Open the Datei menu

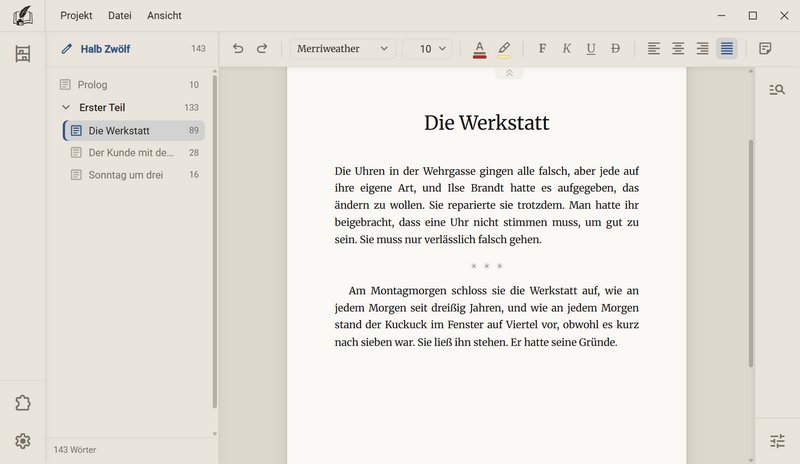click(x=119, y=16)
